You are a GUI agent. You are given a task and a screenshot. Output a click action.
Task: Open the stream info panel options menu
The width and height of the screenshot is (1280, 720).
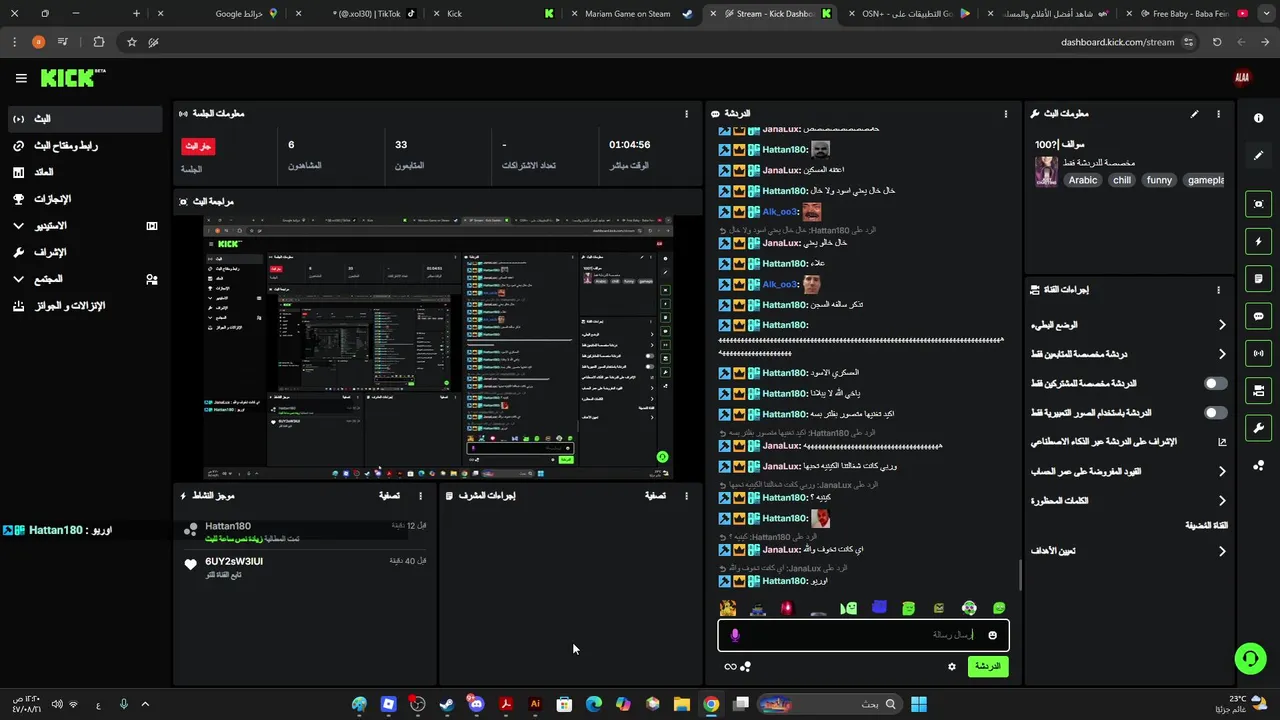(1218, 114)
